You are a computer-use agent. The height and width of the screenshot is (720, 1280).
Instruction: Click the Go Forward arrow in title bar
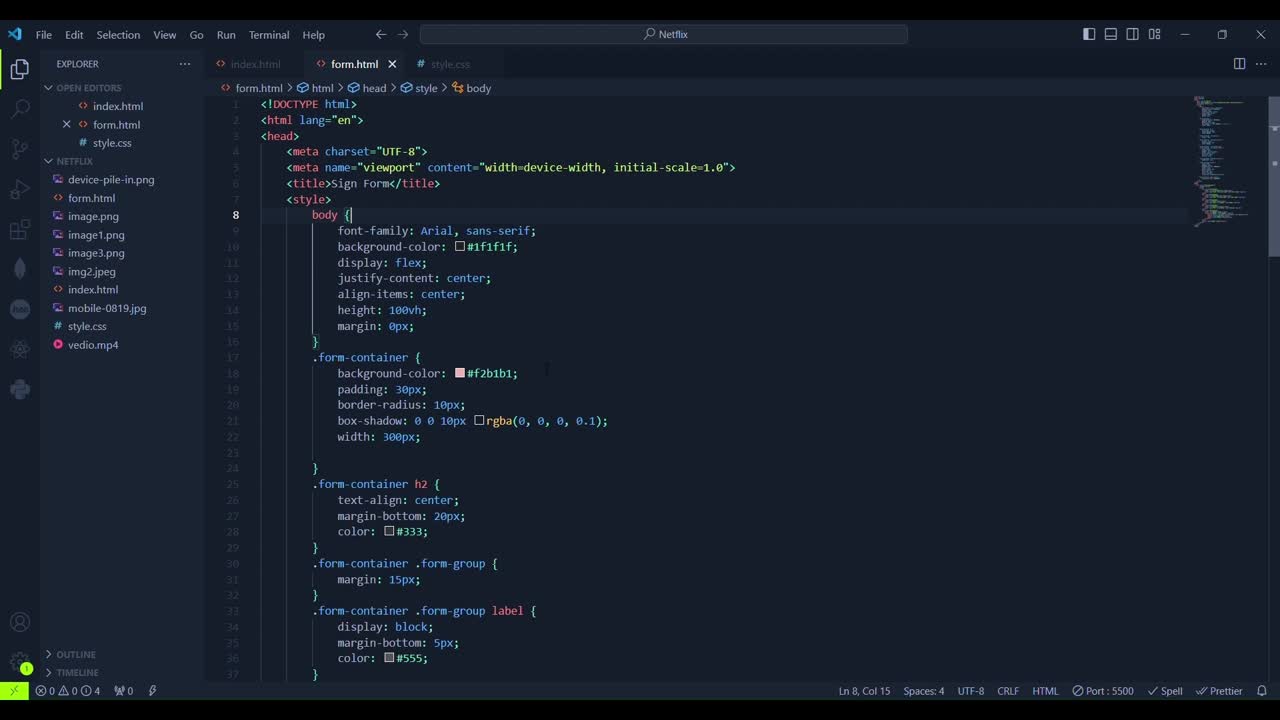point(403,34)
